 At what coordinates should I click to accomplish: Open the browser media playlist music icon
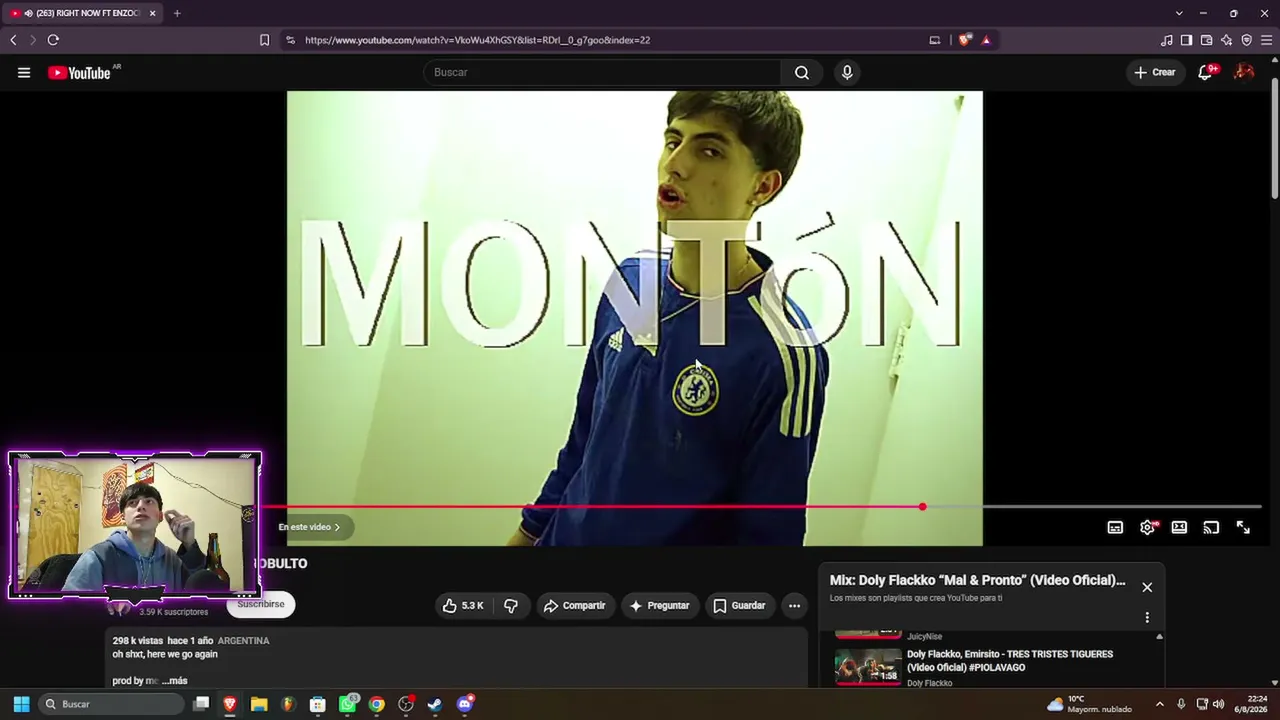pyautogui.click(x=1166, y=40)
